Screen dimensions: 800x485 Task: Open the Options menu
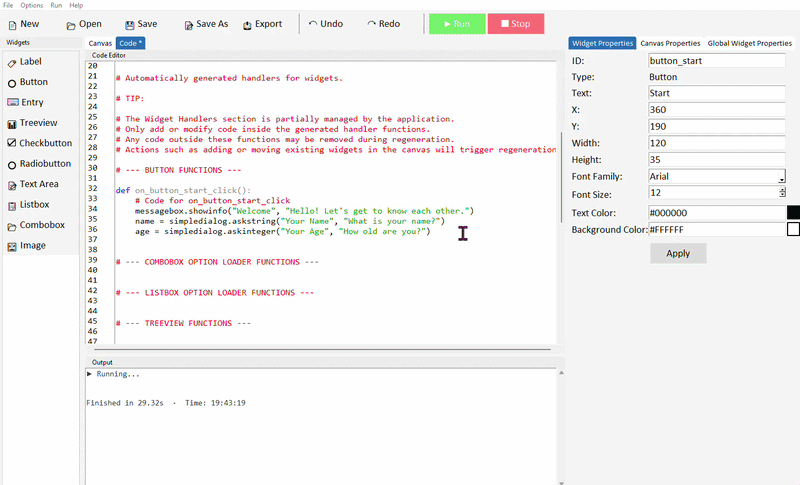click(32, 5)
